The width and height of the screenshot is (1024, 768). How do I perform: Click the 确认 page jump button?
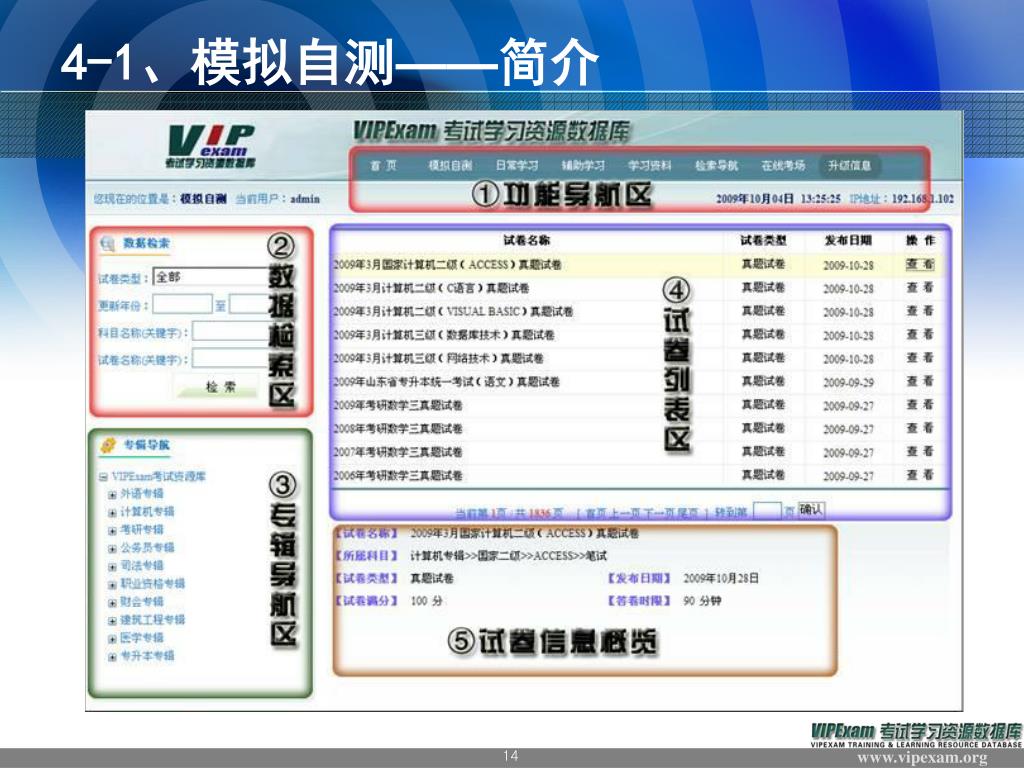tap(810, 509)
